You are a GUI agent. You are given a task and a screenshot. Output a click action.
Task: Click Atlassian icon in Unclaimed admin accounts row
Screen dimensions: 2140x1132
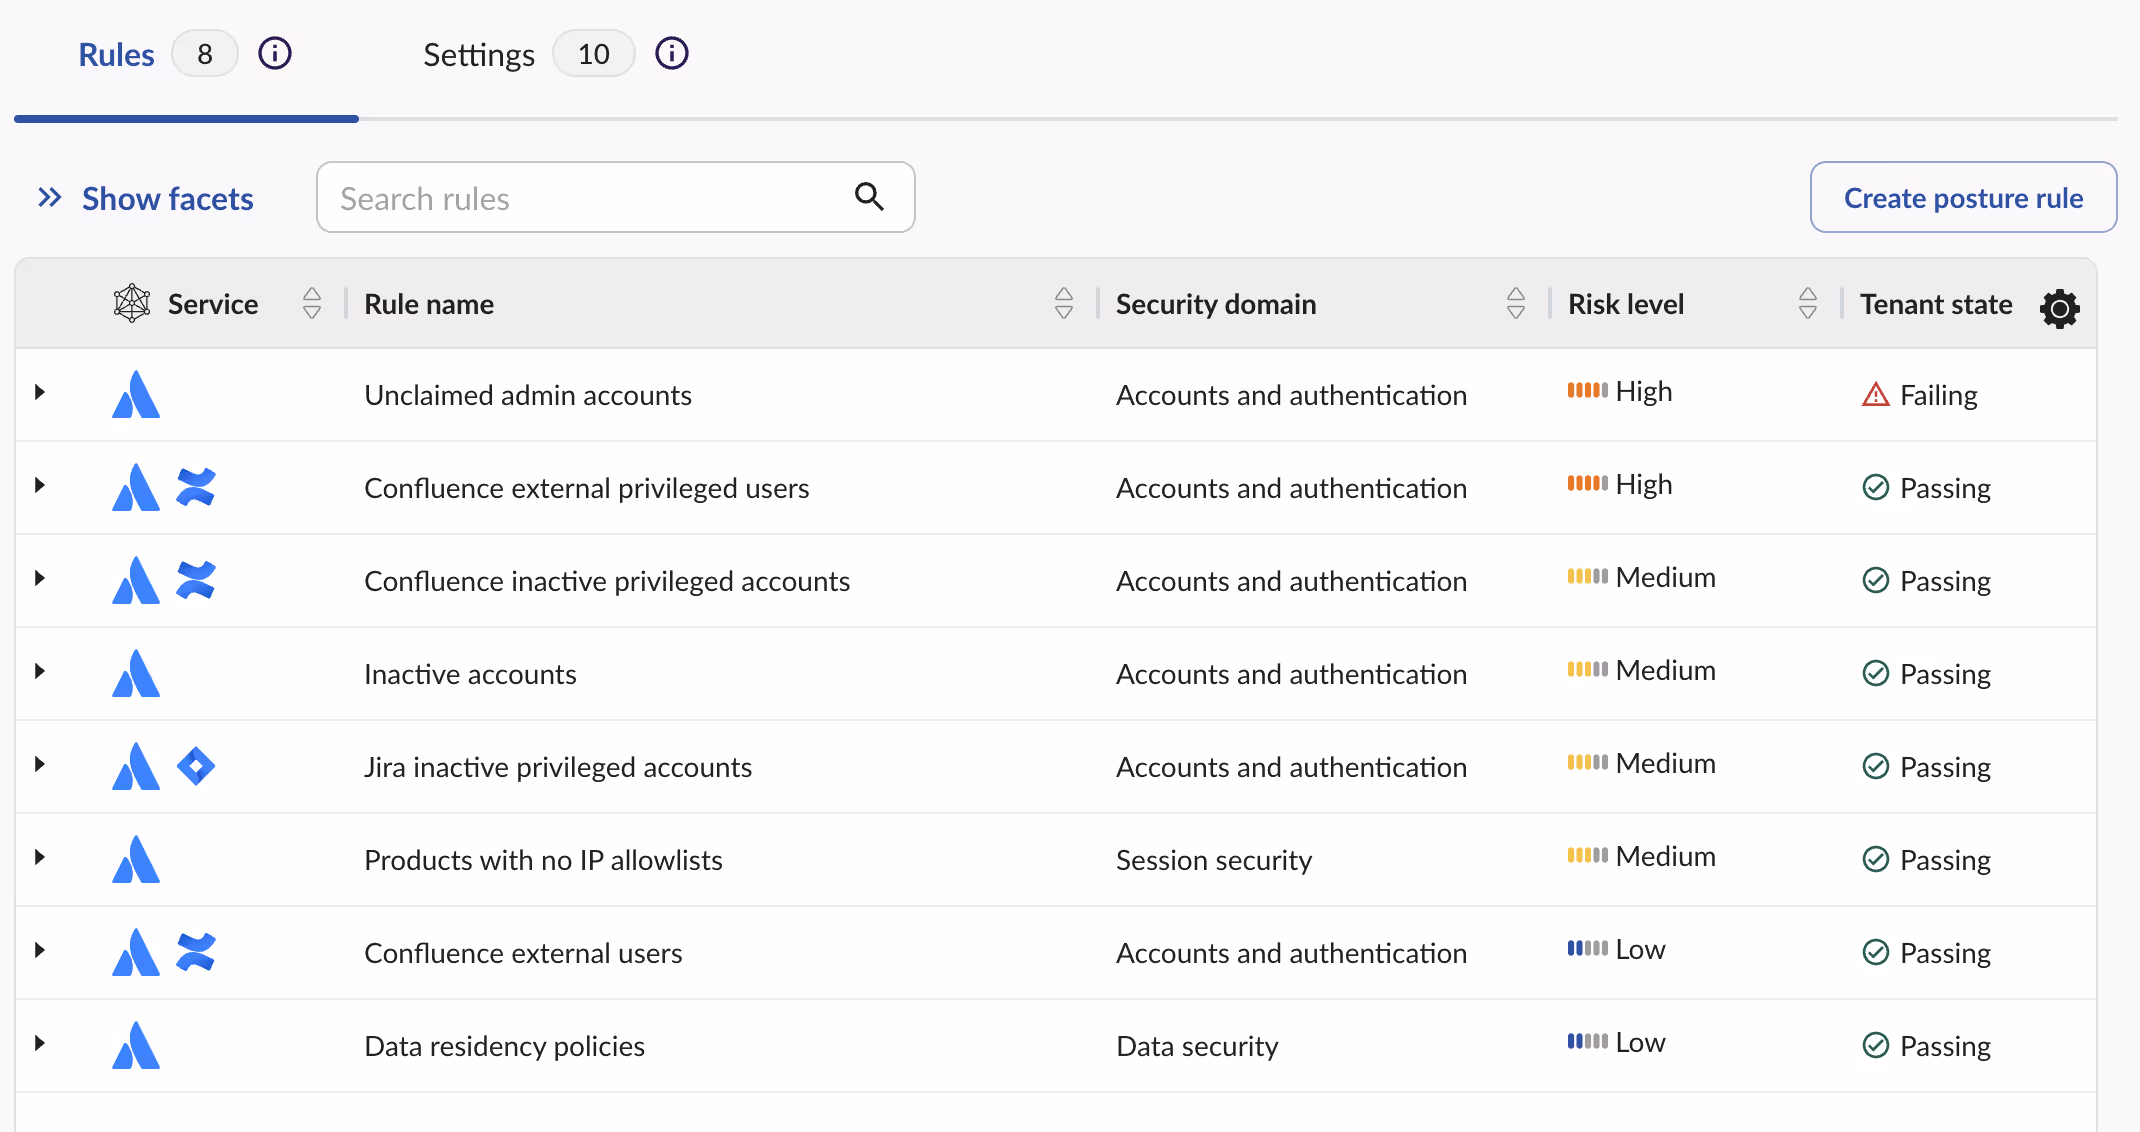[x=136, y=394]
